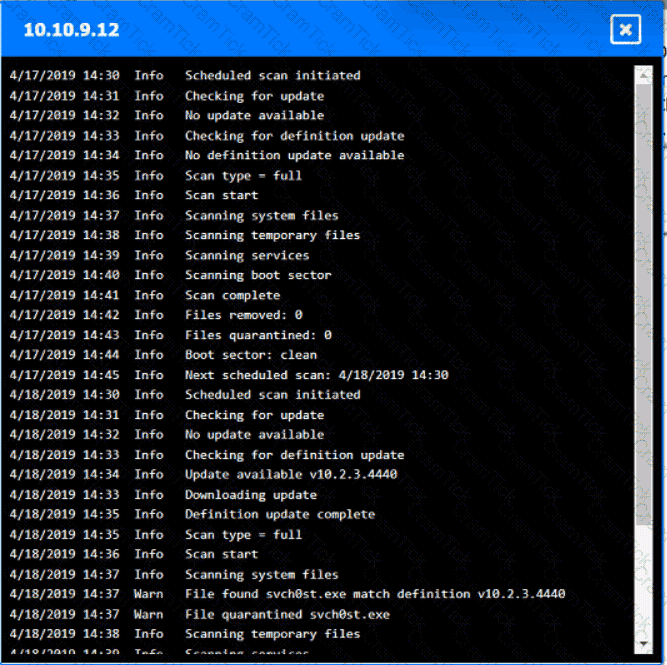Screen dimensions: 667x665
Task: Click the 'Files removed: 0' log line
Action: pos(243,315)
